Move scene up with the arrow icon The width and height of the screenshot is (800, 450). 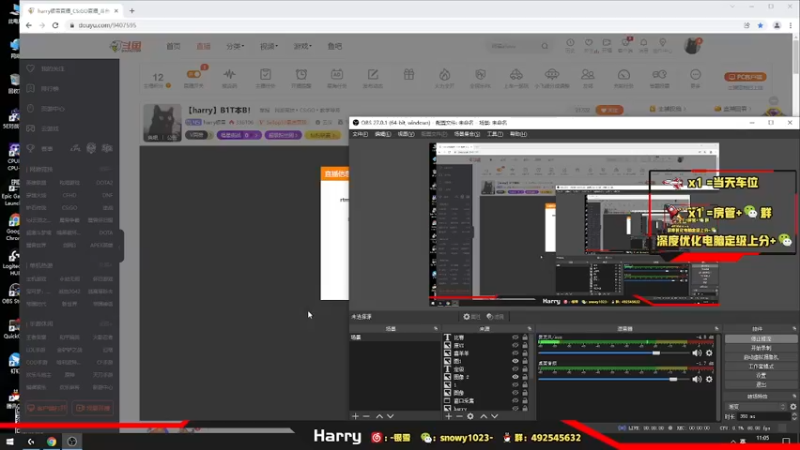pyautogui.click(x=379, y=416)
